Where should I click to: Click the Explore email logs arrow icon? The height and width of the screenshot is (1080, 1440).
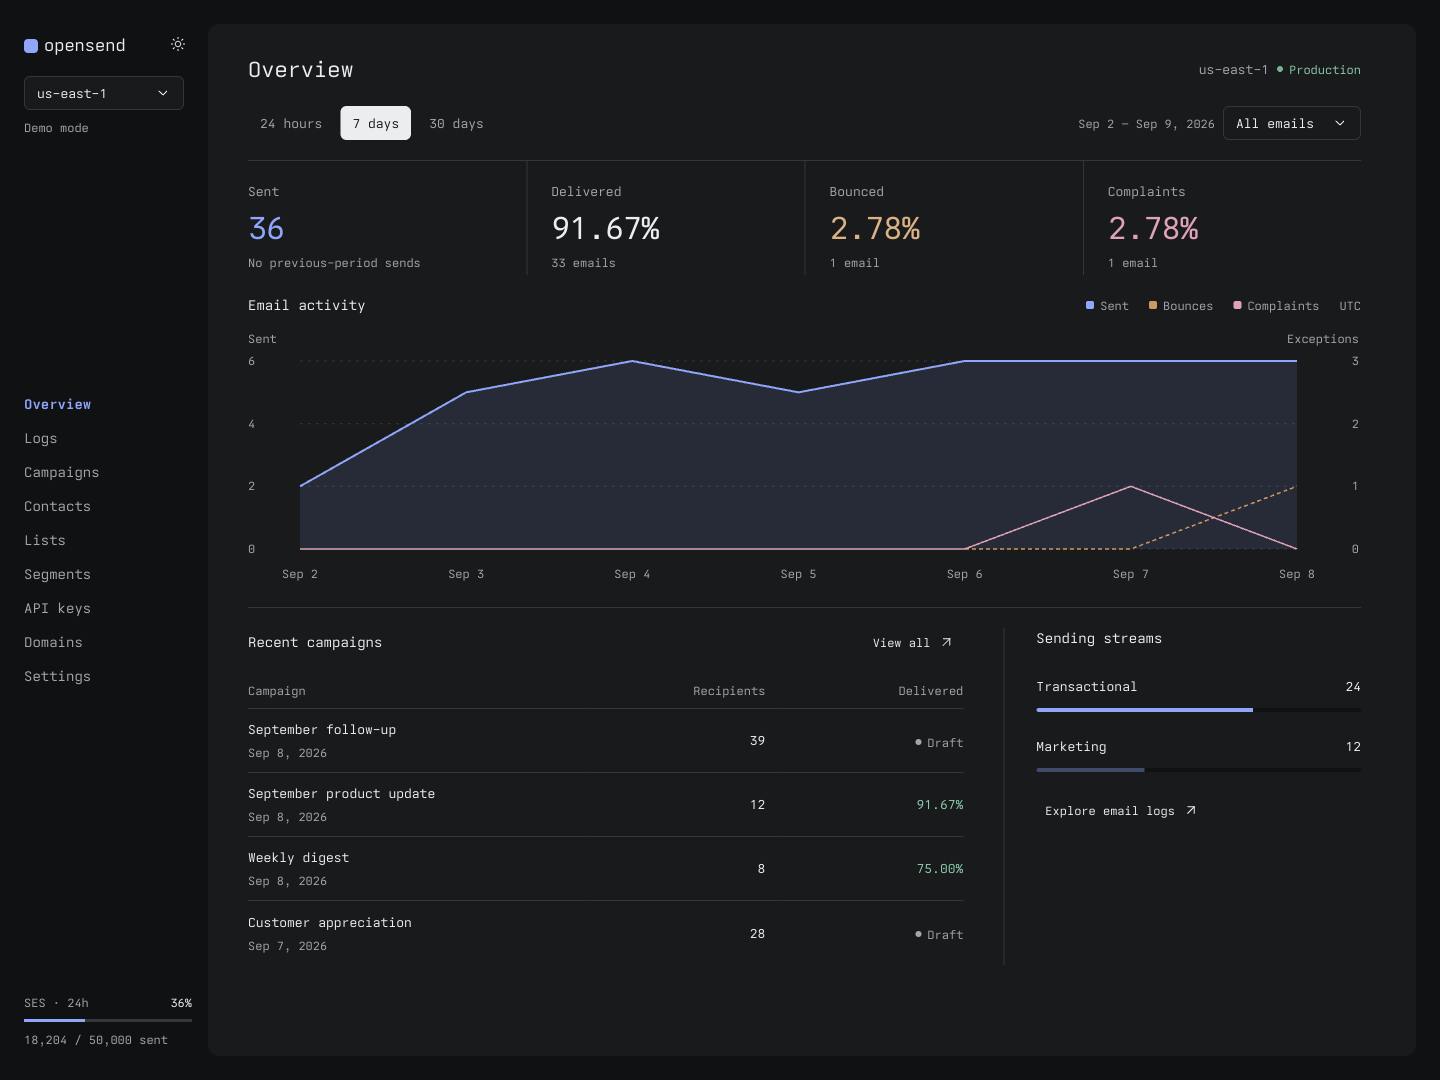click(x=1190, y=810)
